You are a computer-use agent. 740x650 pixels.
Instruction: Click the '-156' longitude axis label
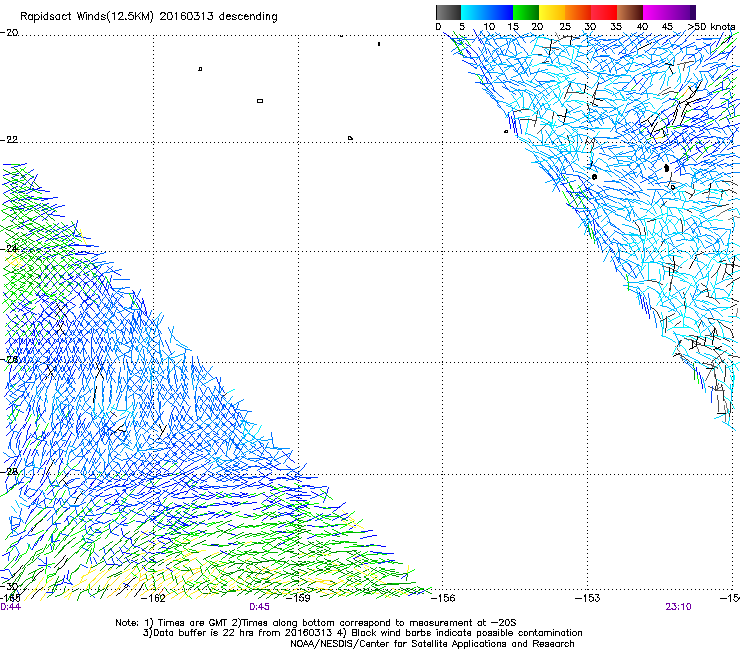coord(443,599)
